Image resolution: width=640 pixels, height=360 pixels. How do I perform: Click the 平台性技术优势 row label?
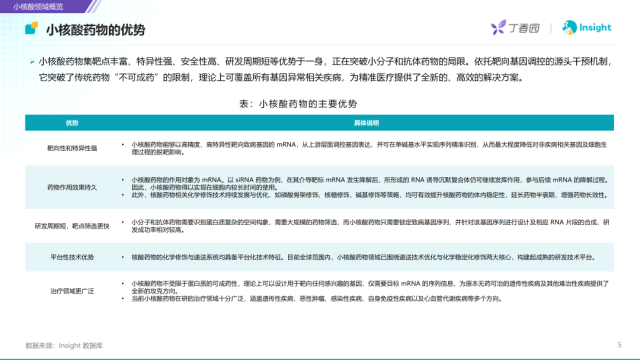point(72,257)
